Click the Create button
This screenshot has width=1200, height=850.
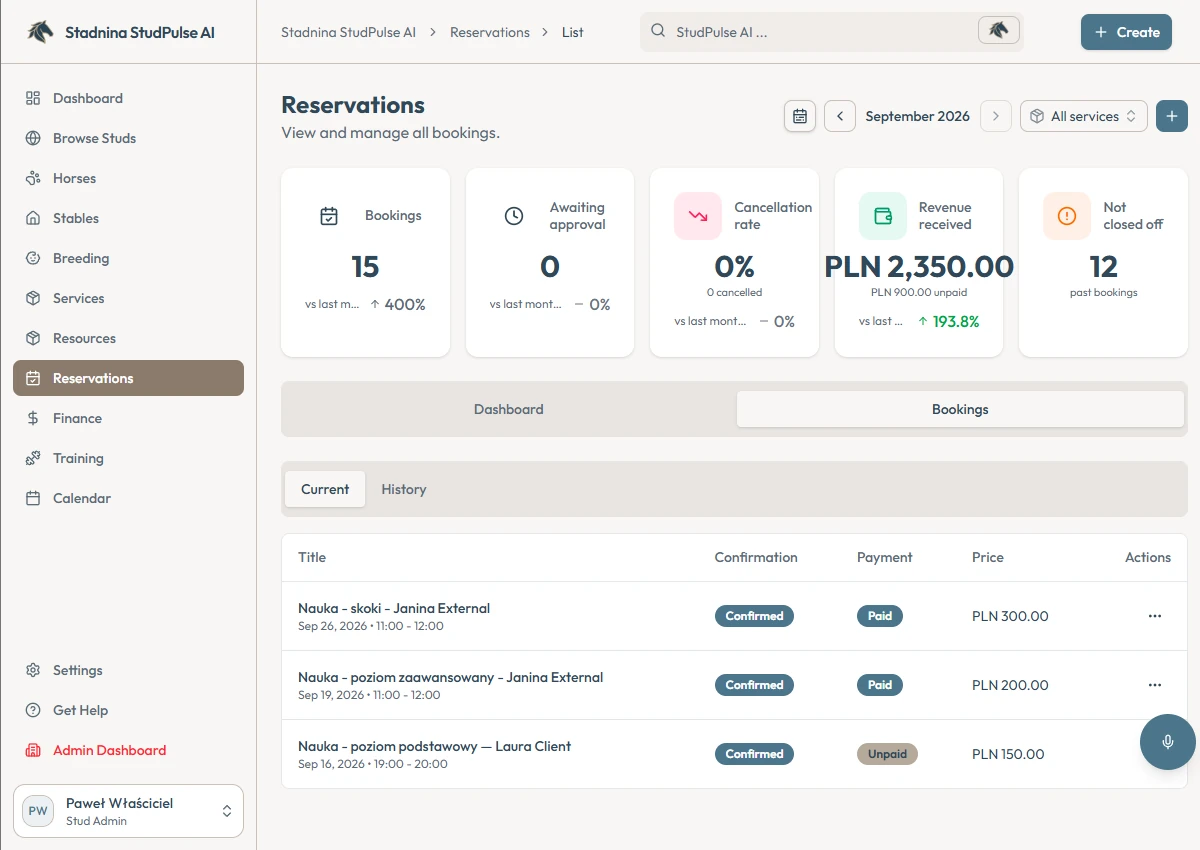[x=1126, y=32]
